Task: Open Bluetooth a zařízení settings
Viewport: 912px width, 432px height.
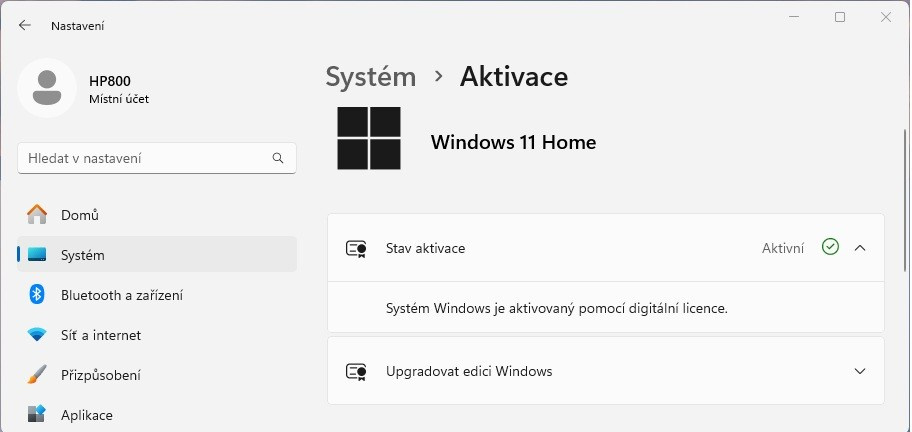Action: [121, 295]
